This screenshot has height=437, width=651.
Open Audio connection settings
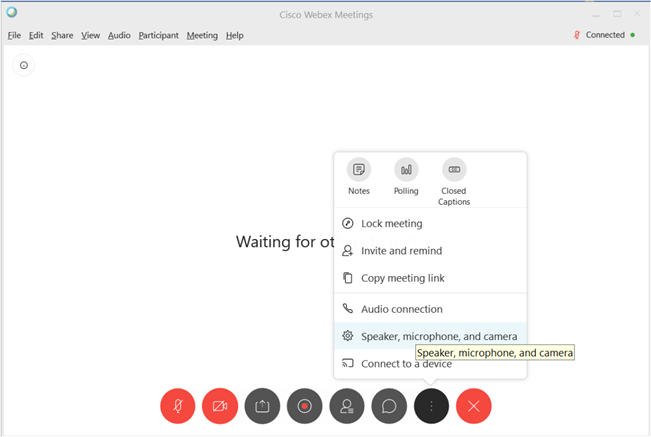click(401, 309)
